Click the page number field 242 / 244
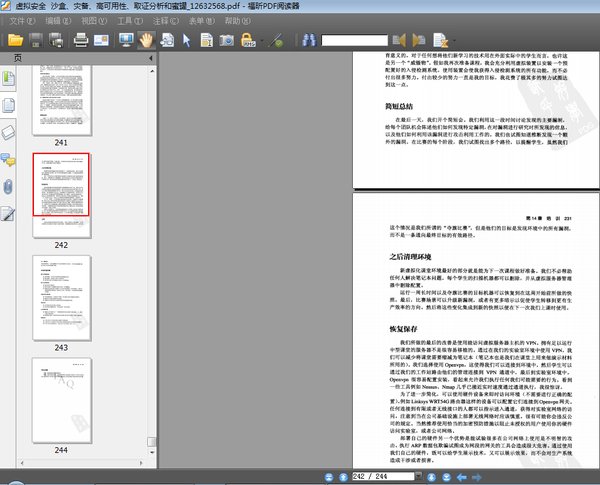 pyautogui.click(x=383, y=477)
